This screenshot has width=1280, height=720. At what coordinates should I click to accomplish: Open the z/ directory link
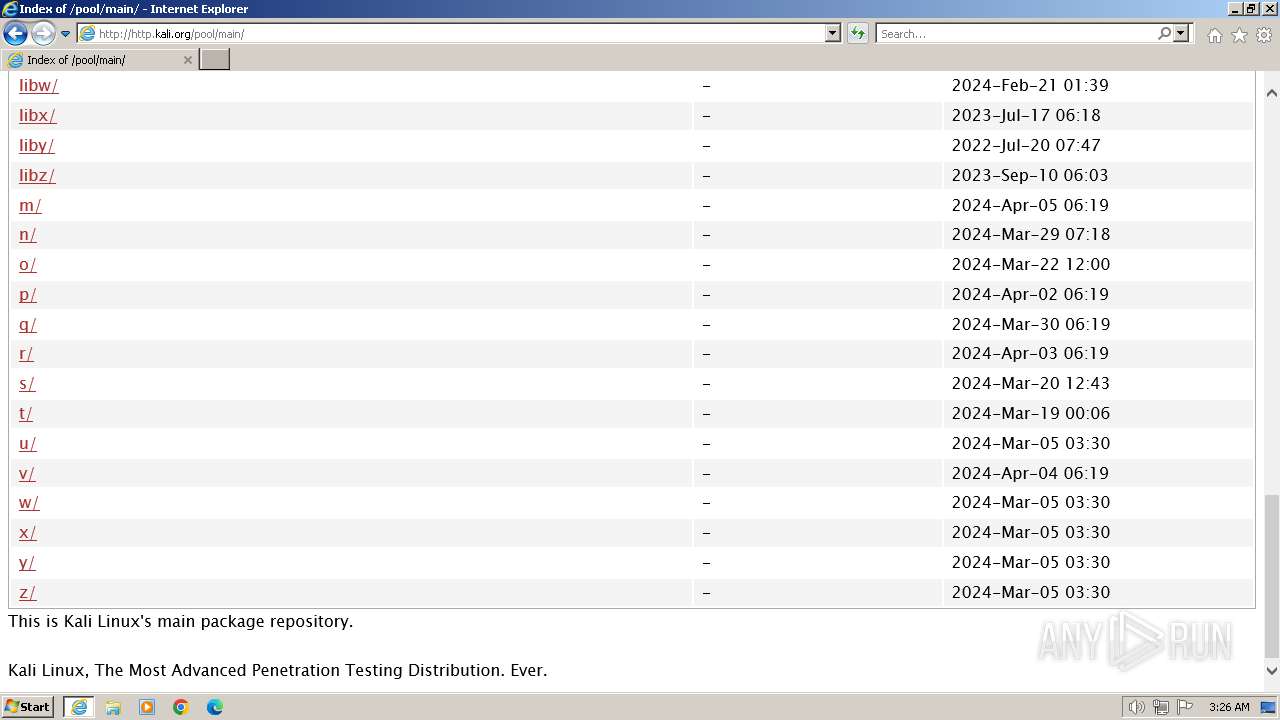pyautogui.click(x=27, y=592)
